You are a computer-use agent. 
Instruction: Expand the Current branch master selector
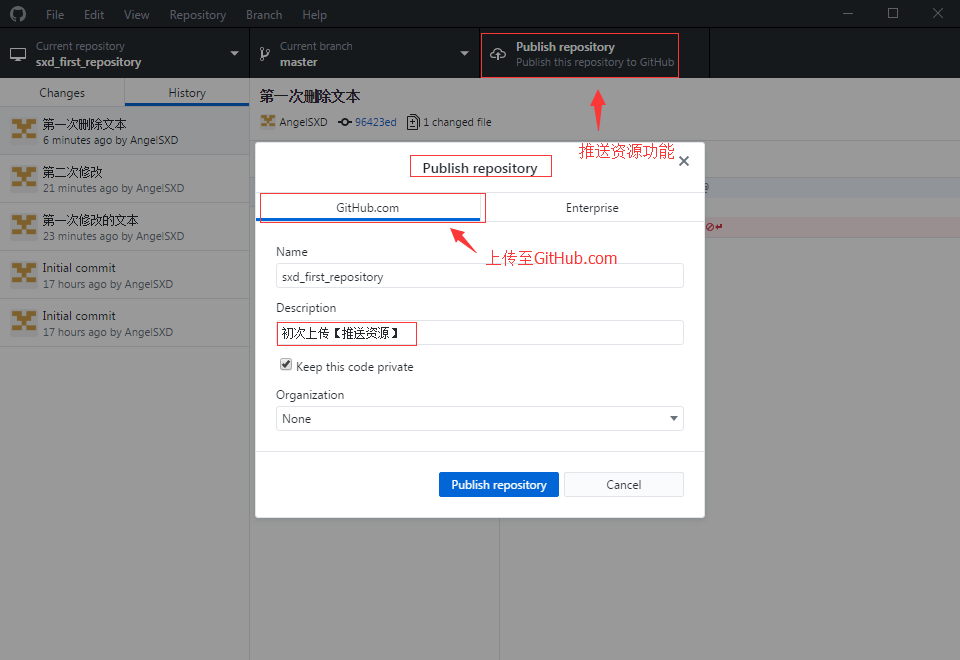[x=364, y=53]
